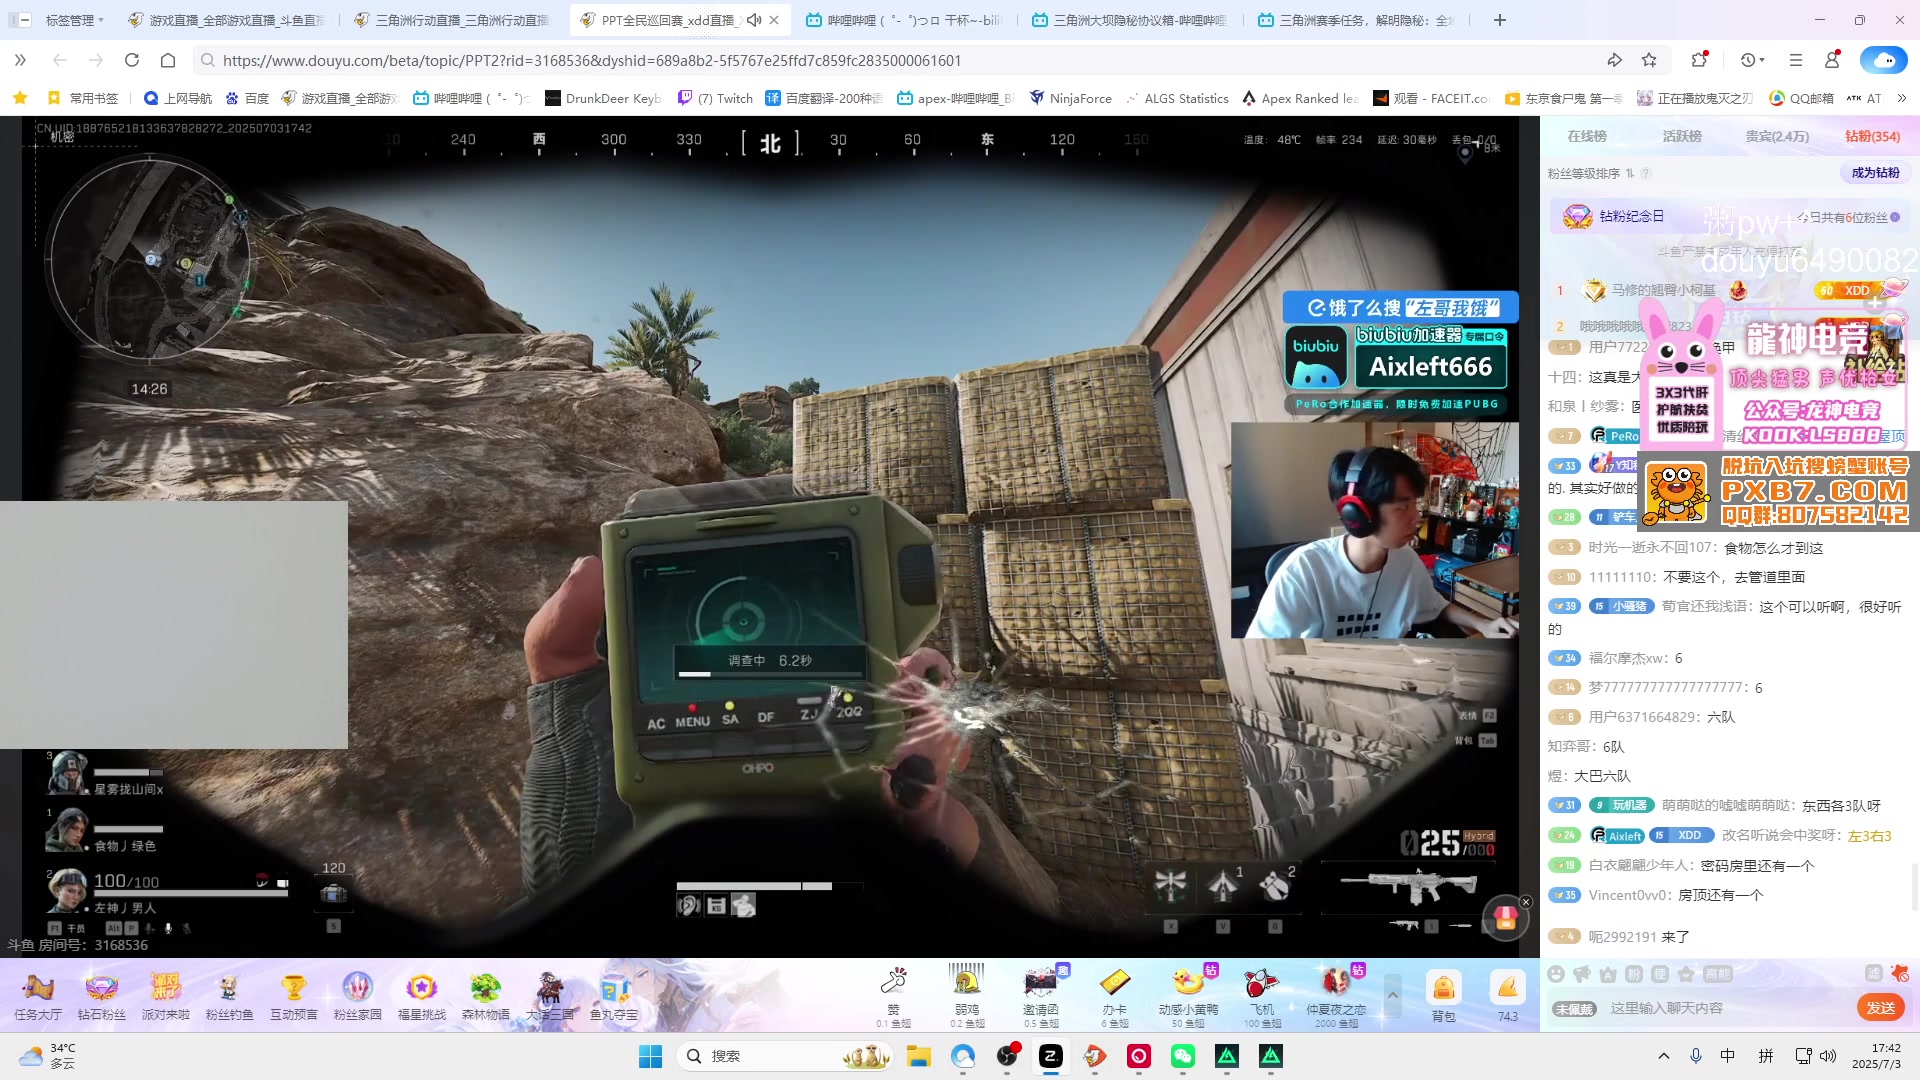The width and height of the screenshot is (1920, 1080).
Task: Open Twitch bookmark
Action: (x=716, y=98)
